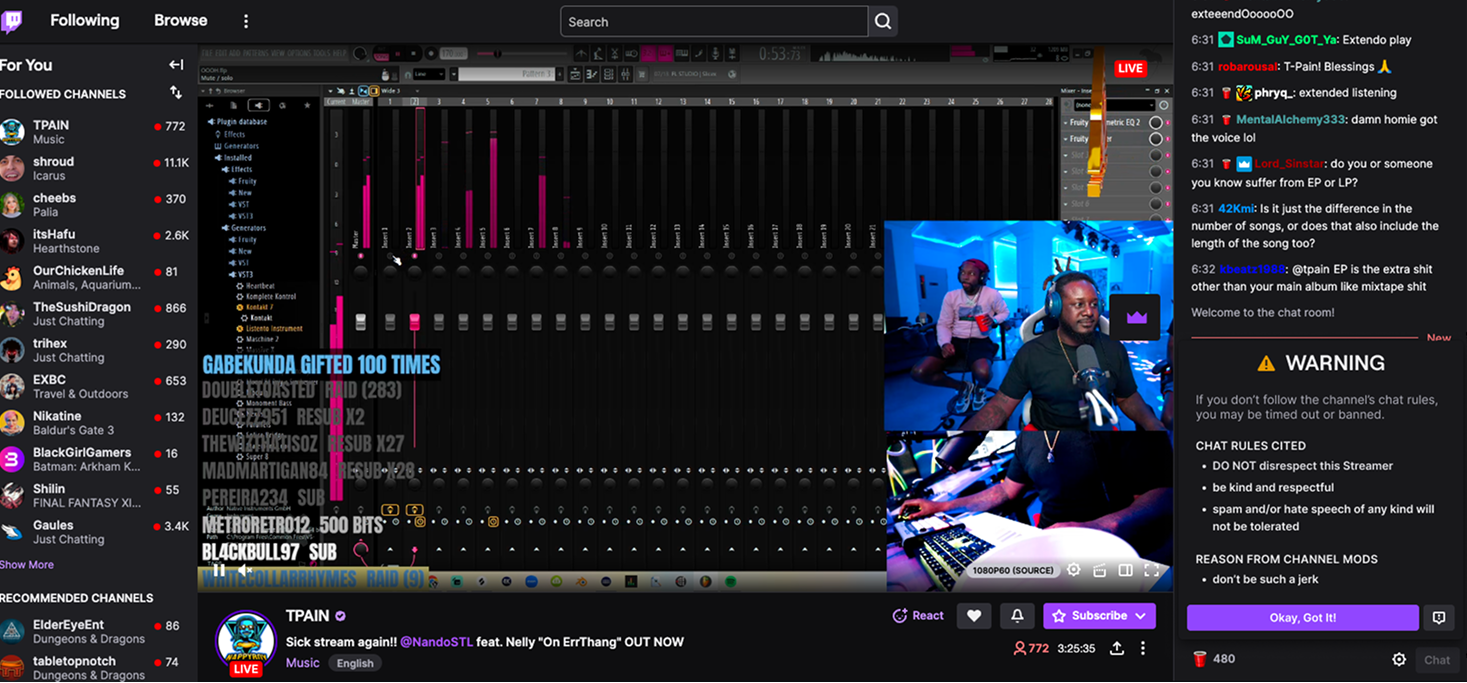Click username 42Kmi in chat
This screenshot has height=683, width=1467.
click(x=1237, y=209)
